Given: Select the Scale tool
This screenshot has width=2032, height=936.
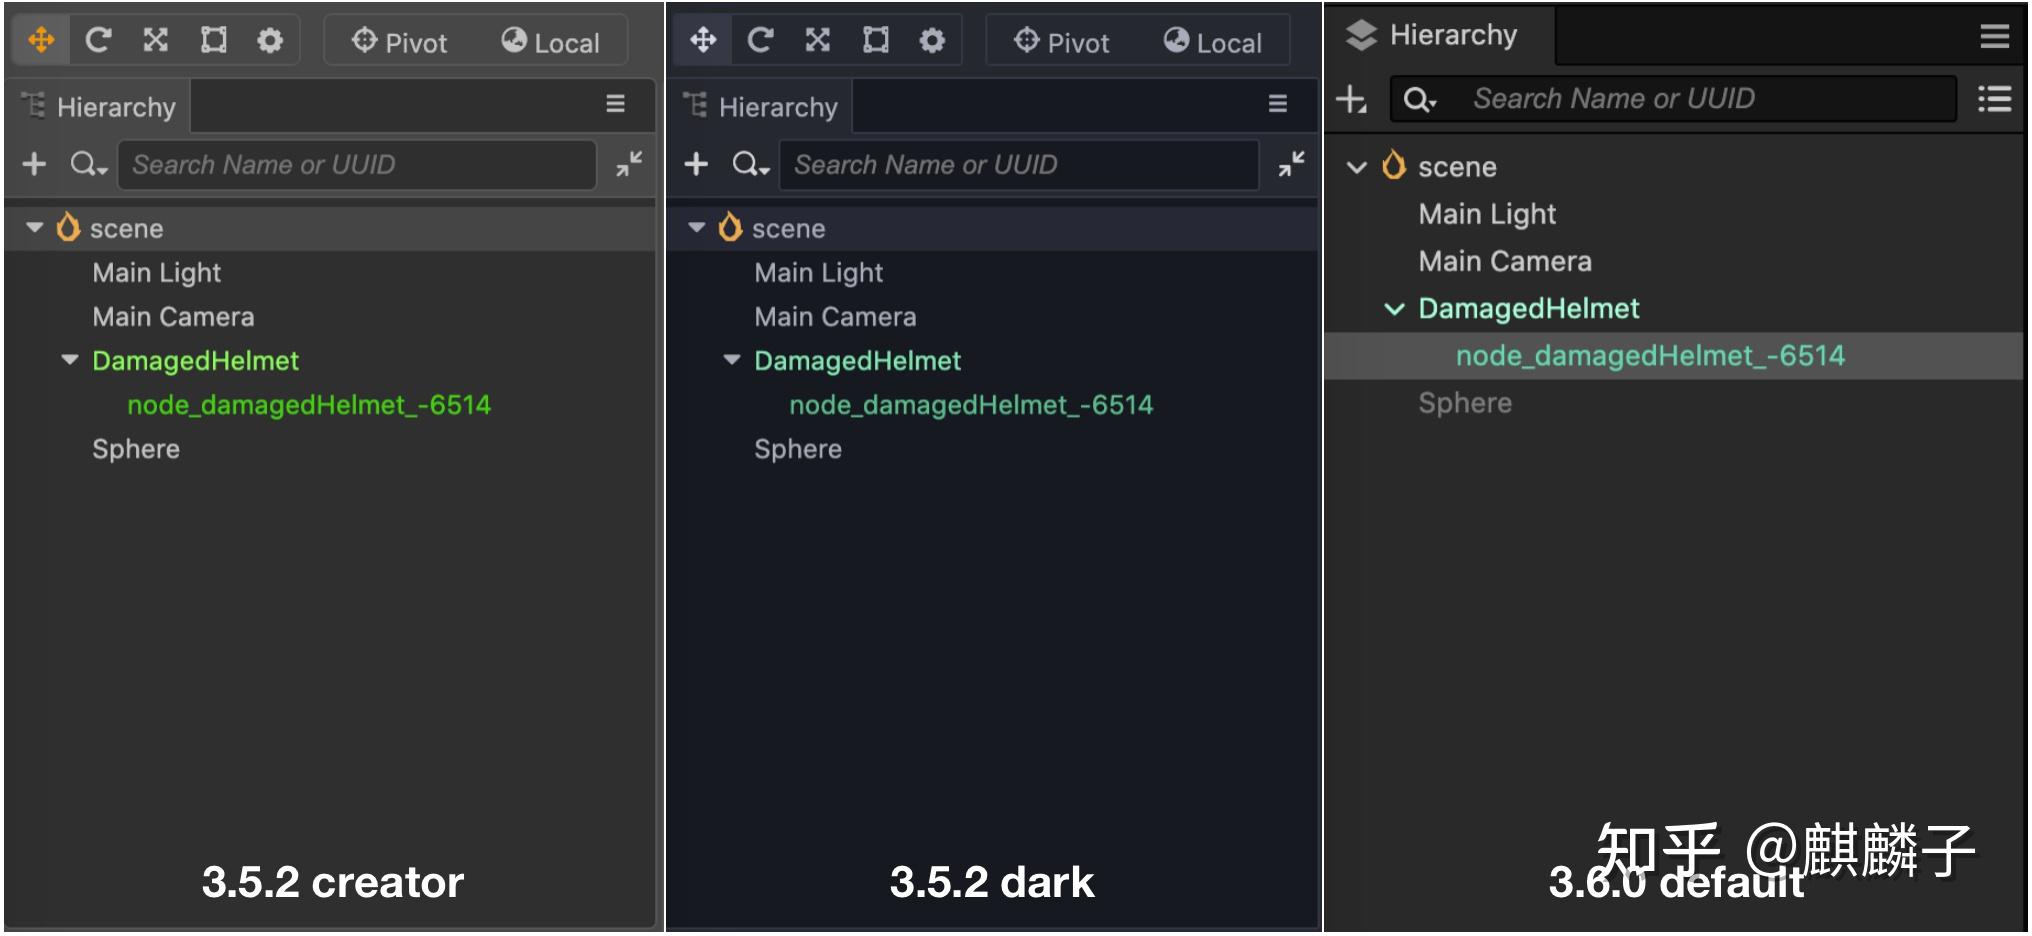Looking at the screenshot, I should [155, 40].
